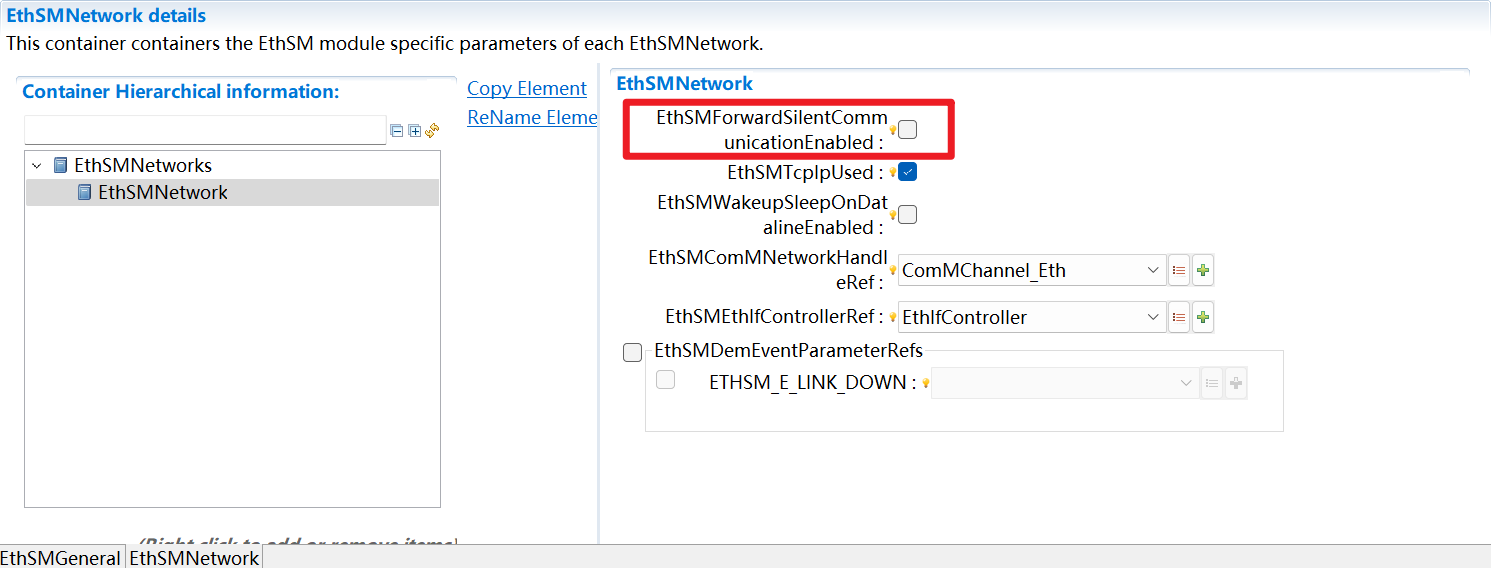Image resolution: width=1491 pixels, height=568 pixels.
Task: Tick the EthSMDemEventParameterRefs group checkbox
Action: tap(632, 352)
